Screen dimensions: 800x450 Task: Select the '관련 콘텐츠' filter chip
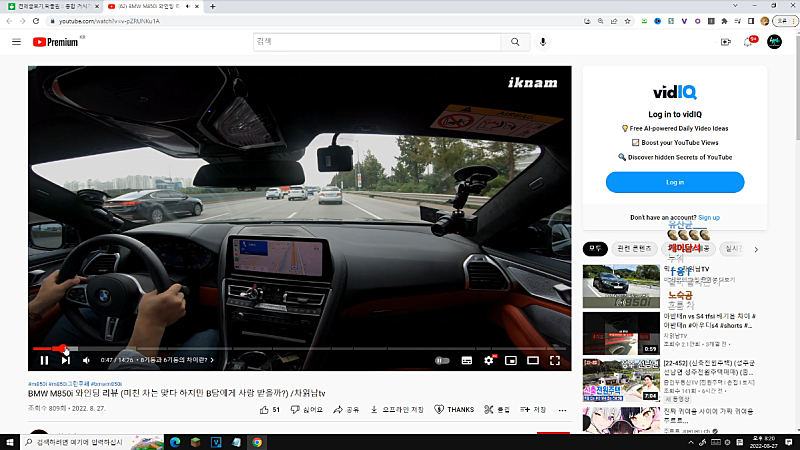click(x=634, y=248)
